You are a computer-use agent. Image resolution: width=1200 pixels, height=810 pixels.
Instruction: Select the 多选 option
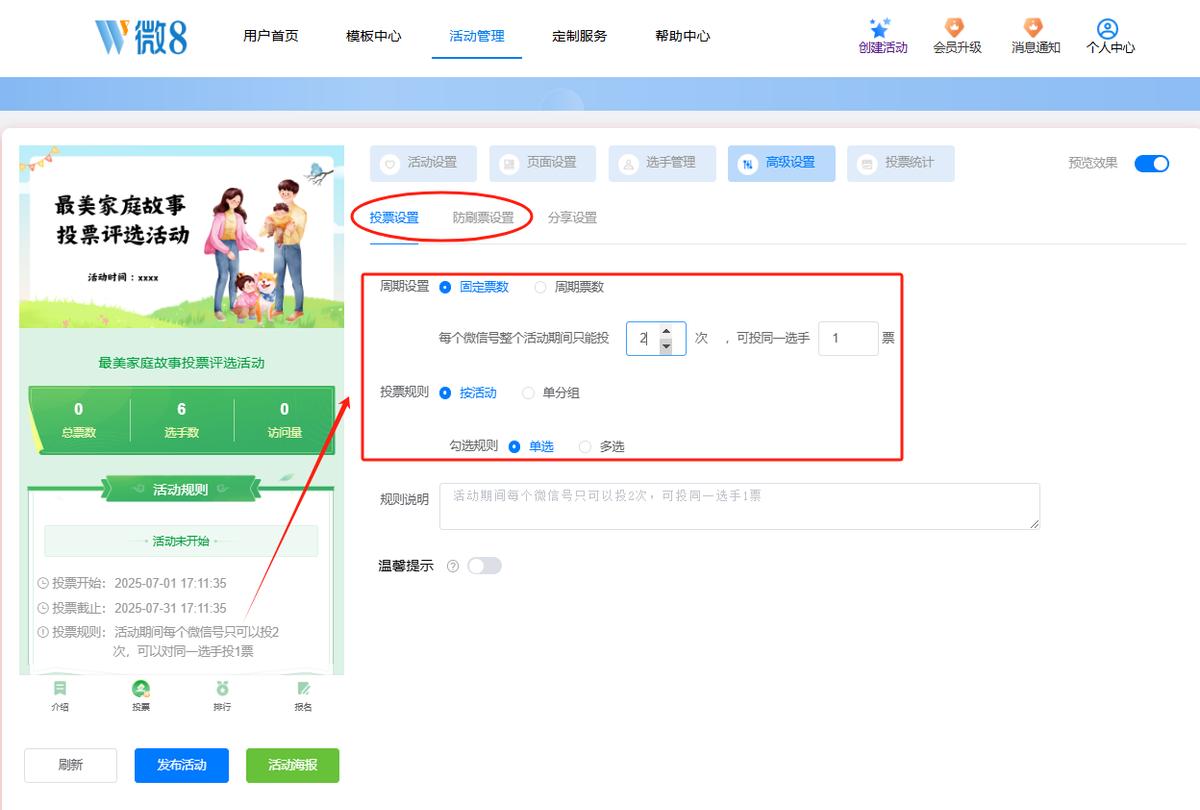(602, 447)
